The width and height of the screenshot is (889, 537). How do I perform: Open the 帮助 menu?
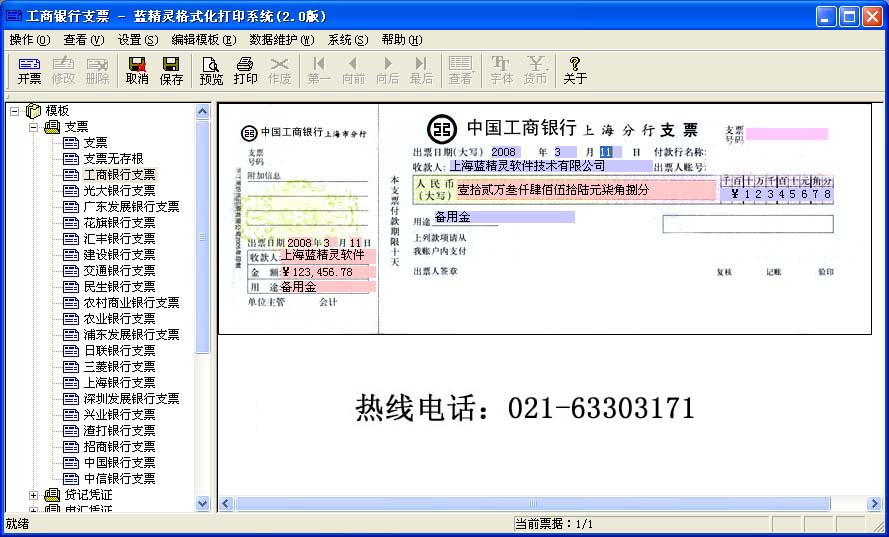point(401,40)
